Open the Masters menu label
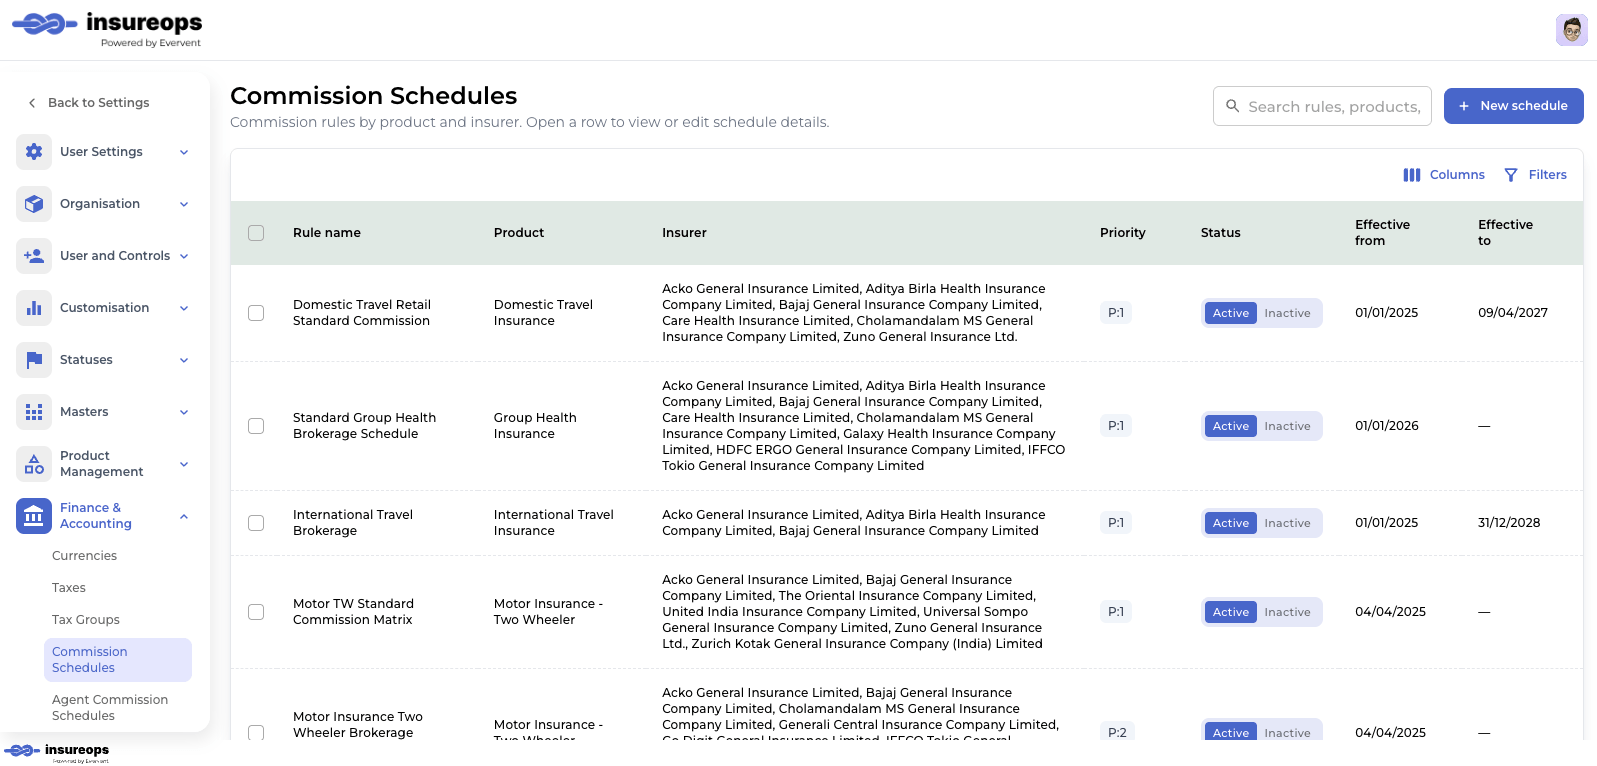1597x766 pixels. (84, 412)
